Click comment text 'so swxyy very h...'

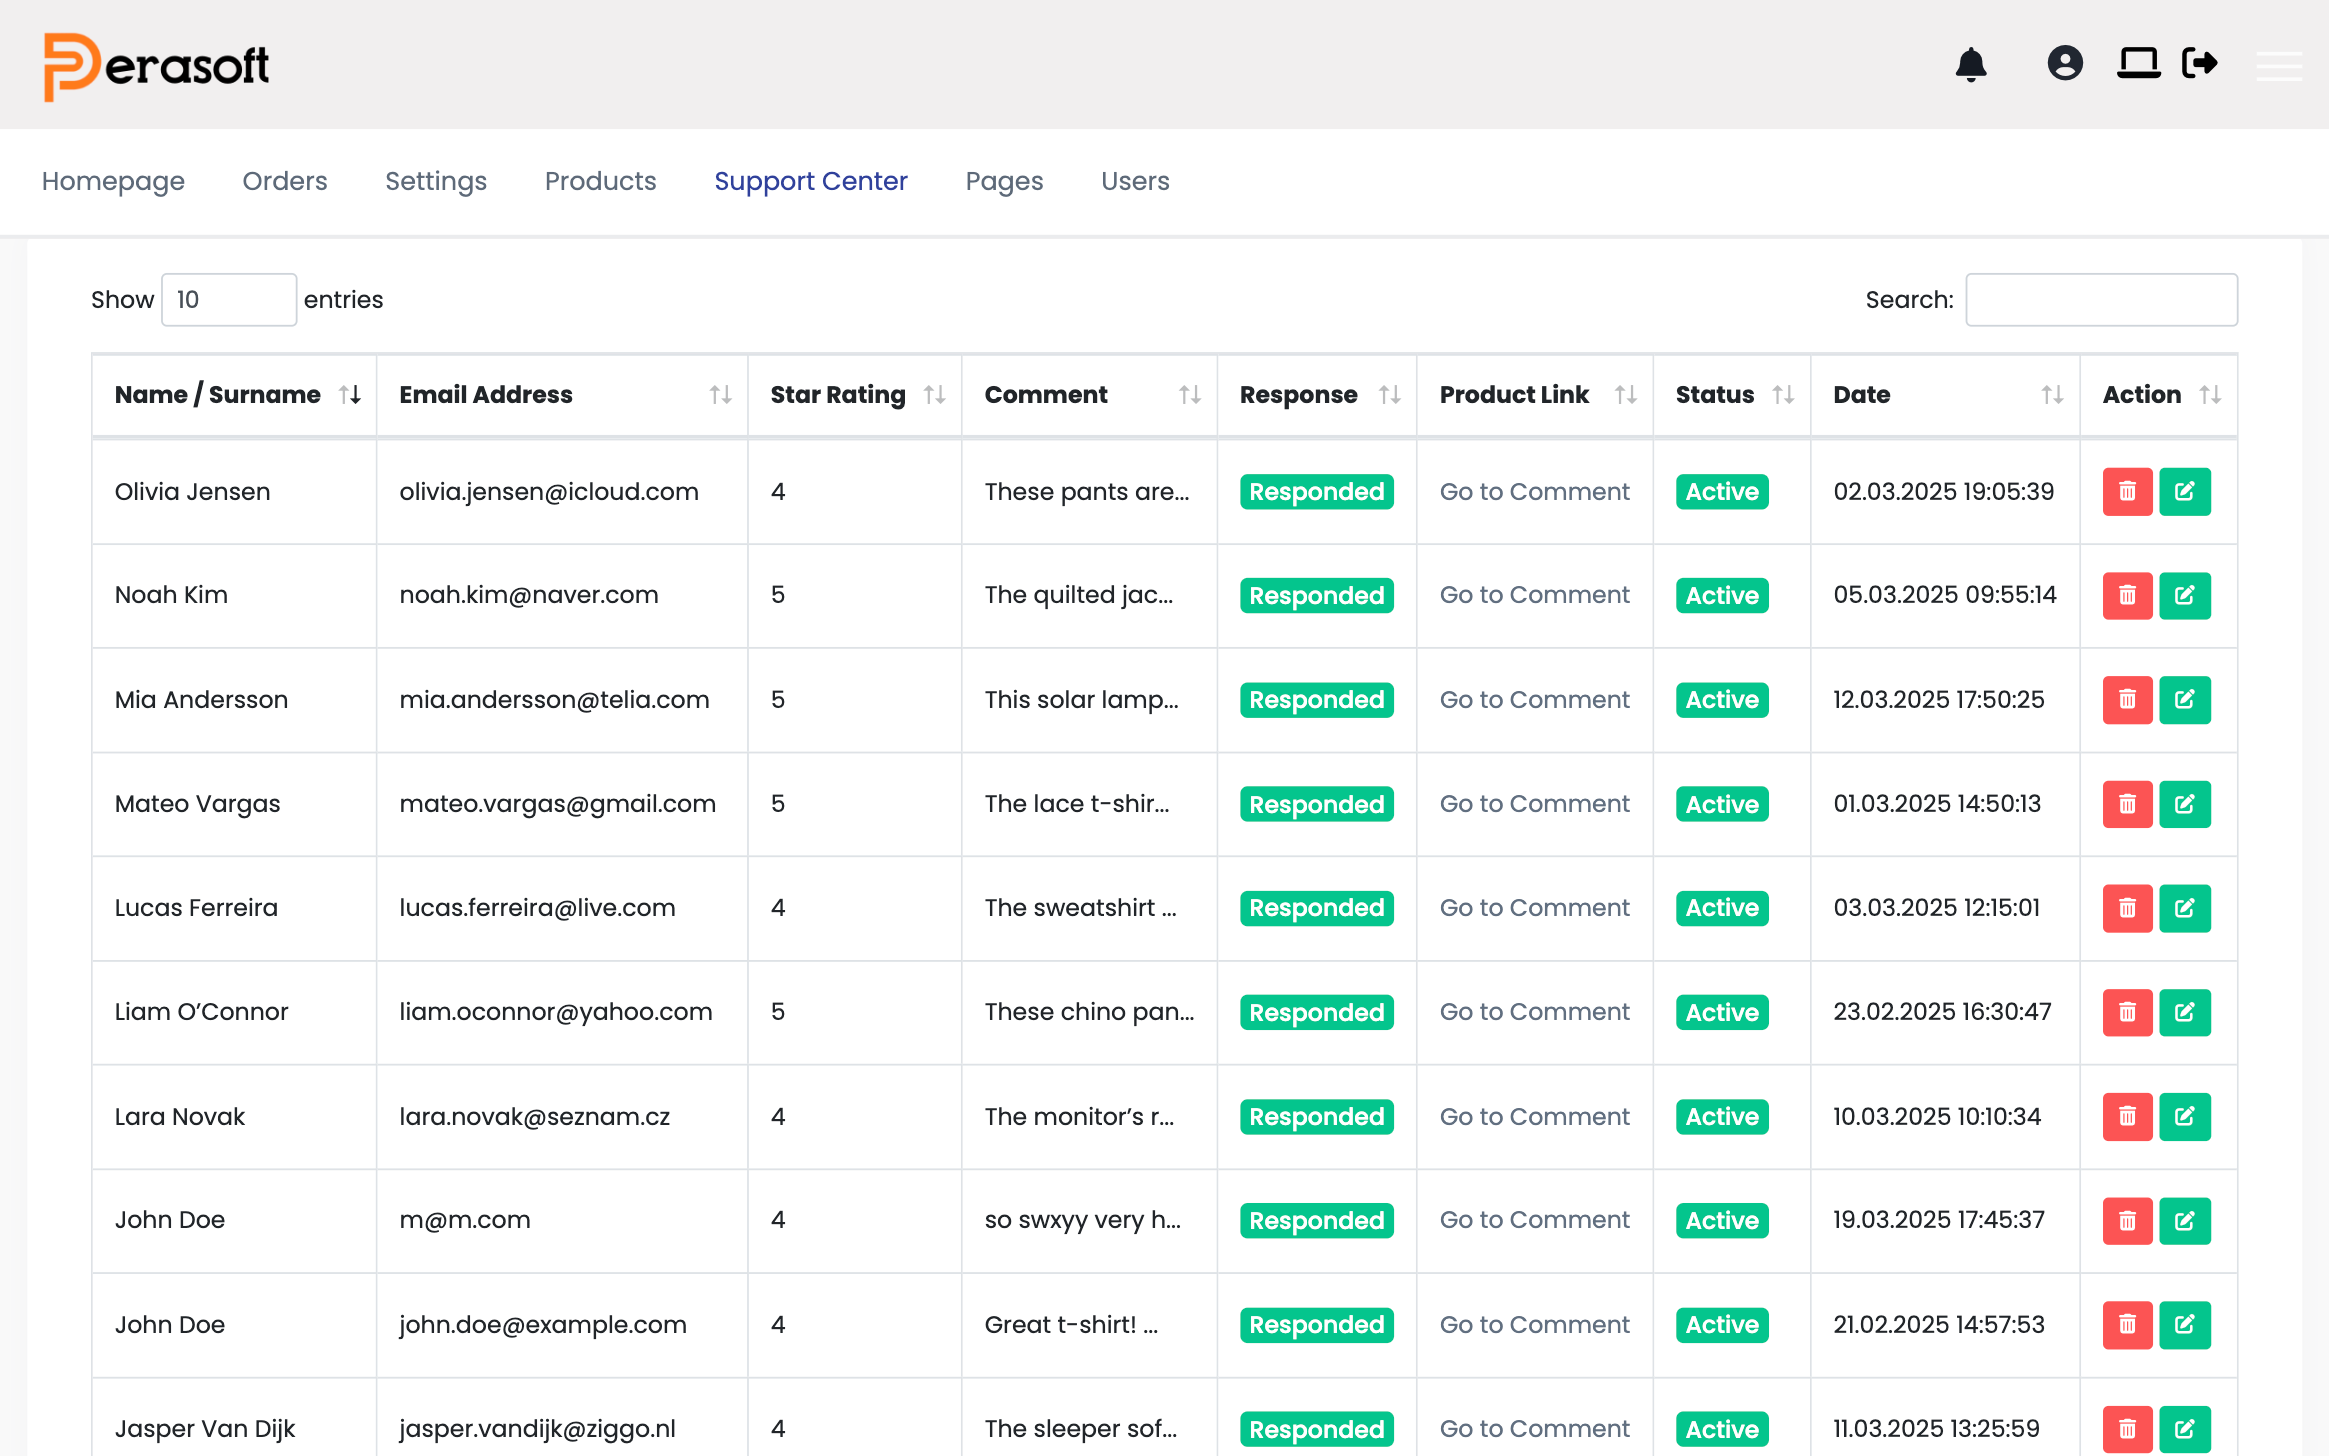point(1083,1220)
